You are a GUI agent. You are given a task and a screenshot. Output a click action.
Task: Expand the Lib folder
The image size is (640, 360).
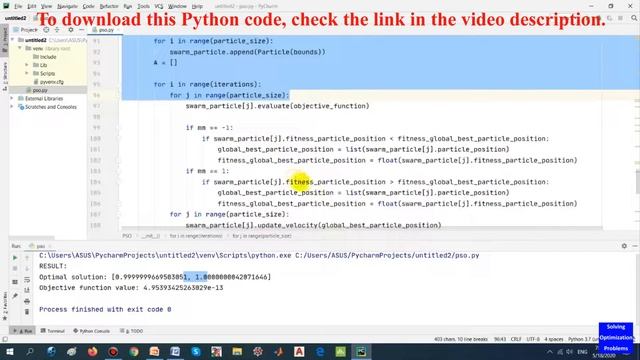27,65
